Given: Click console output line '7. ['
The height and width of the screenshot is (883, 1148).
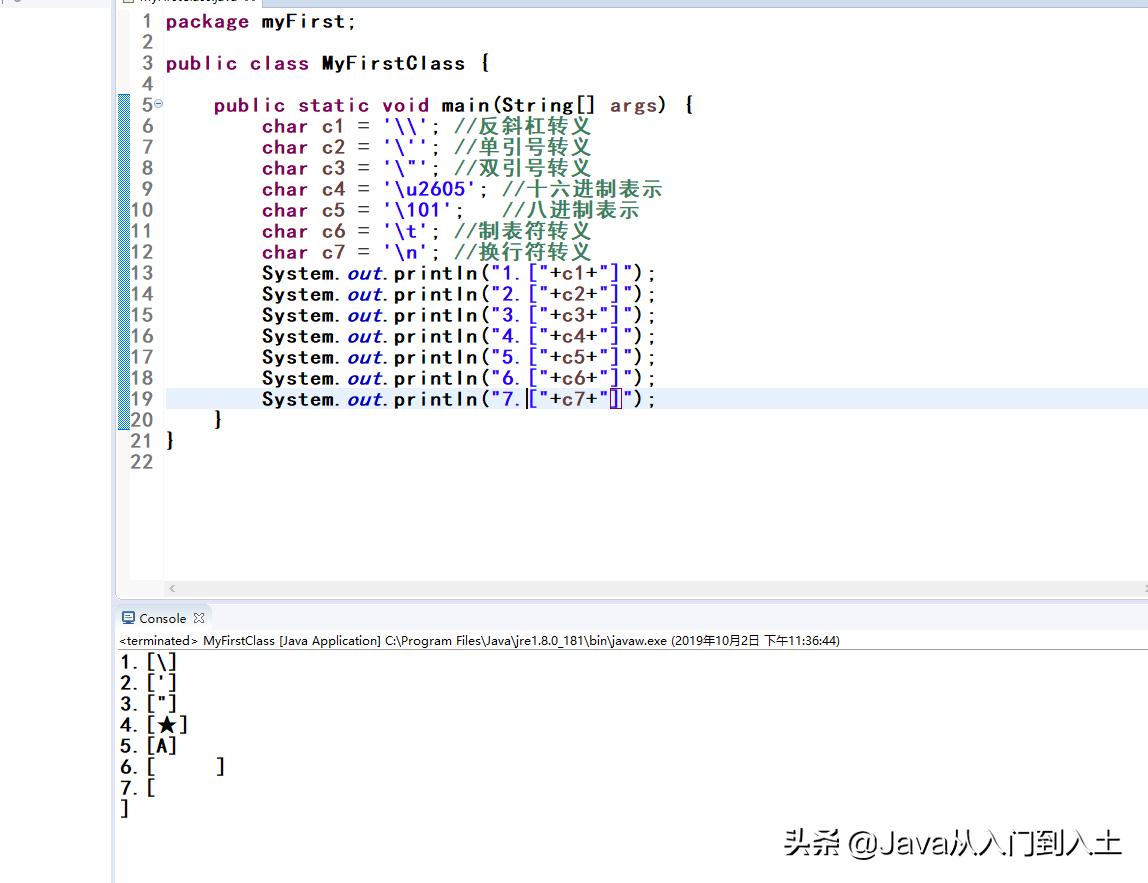Looking at the screenshot, I should coord(138,789).
